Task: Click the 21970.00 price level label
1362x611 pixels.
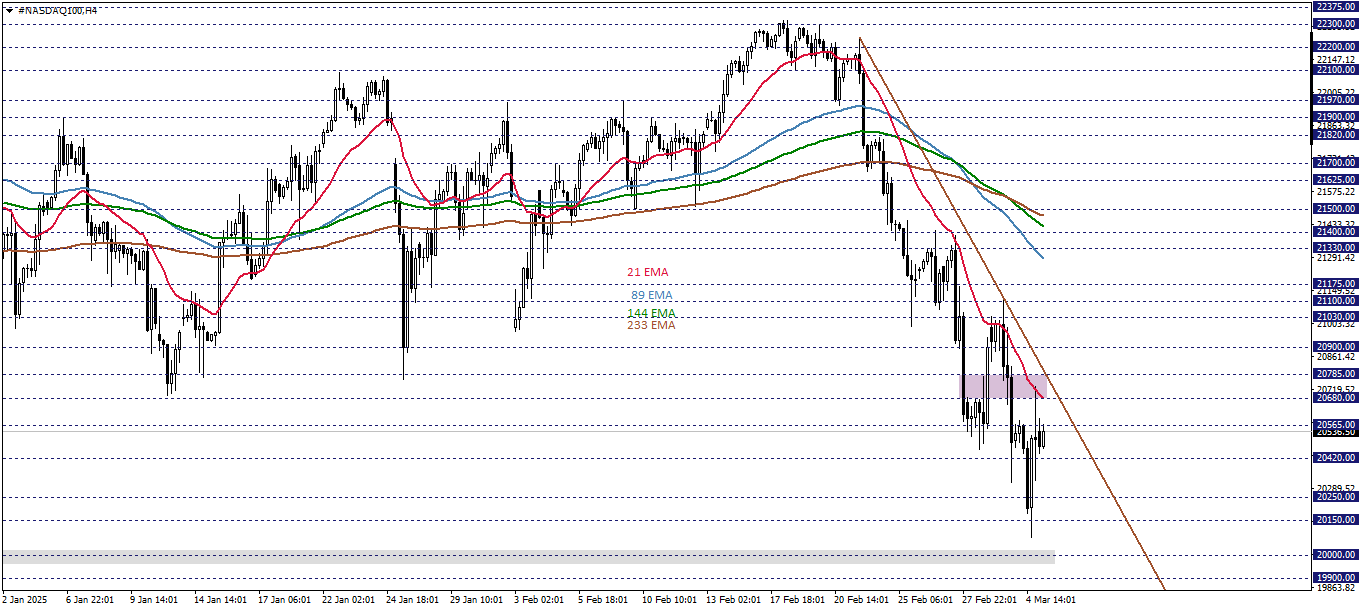Action: (x=1336, y=99)
